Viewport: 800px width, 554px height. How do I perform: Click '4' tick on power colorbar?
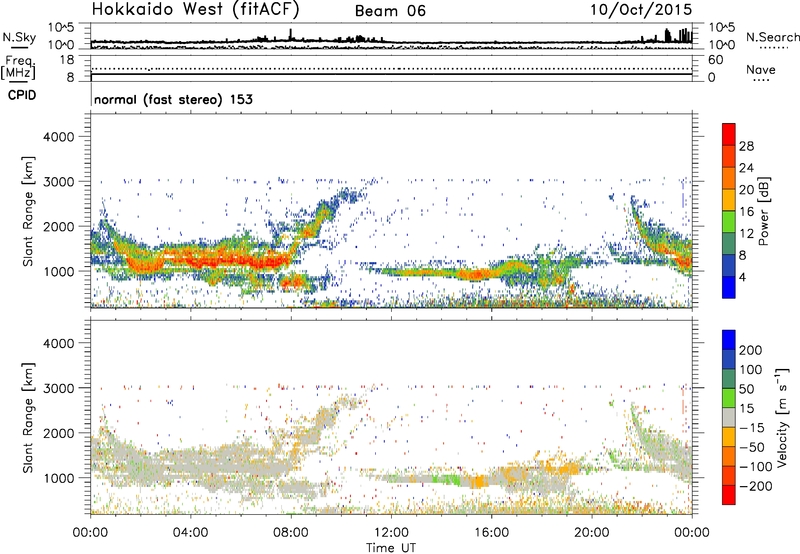pos(743,277)
